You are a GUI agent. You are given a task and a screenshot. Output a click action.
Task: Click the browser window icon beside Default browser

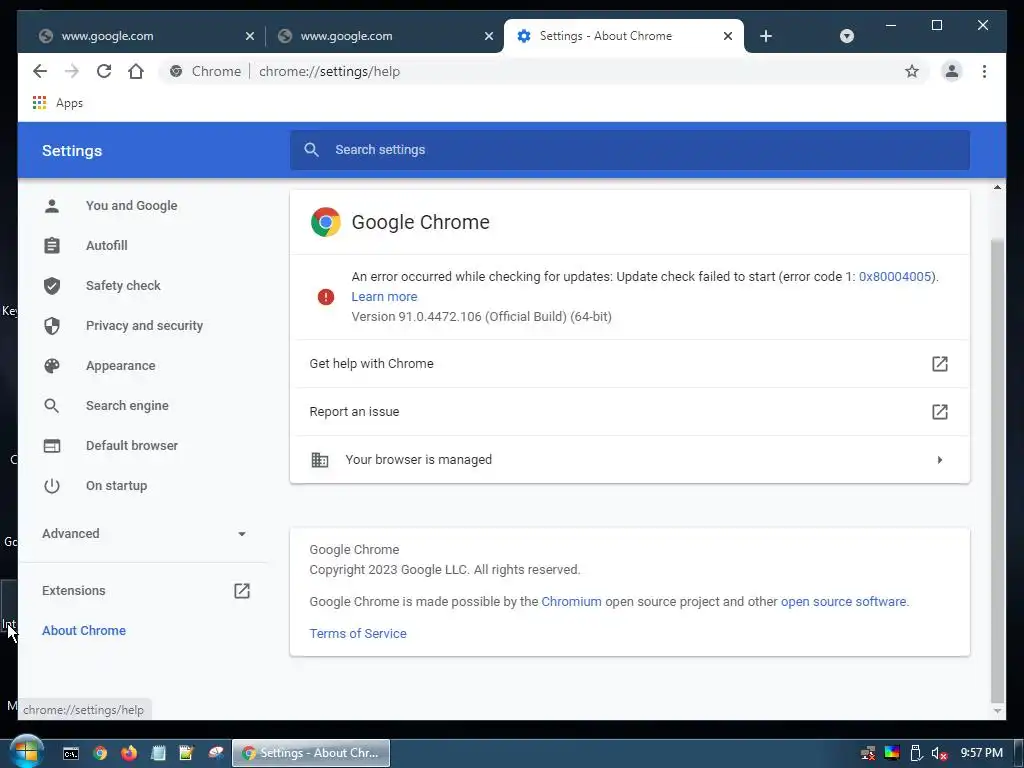click(52, 445)
